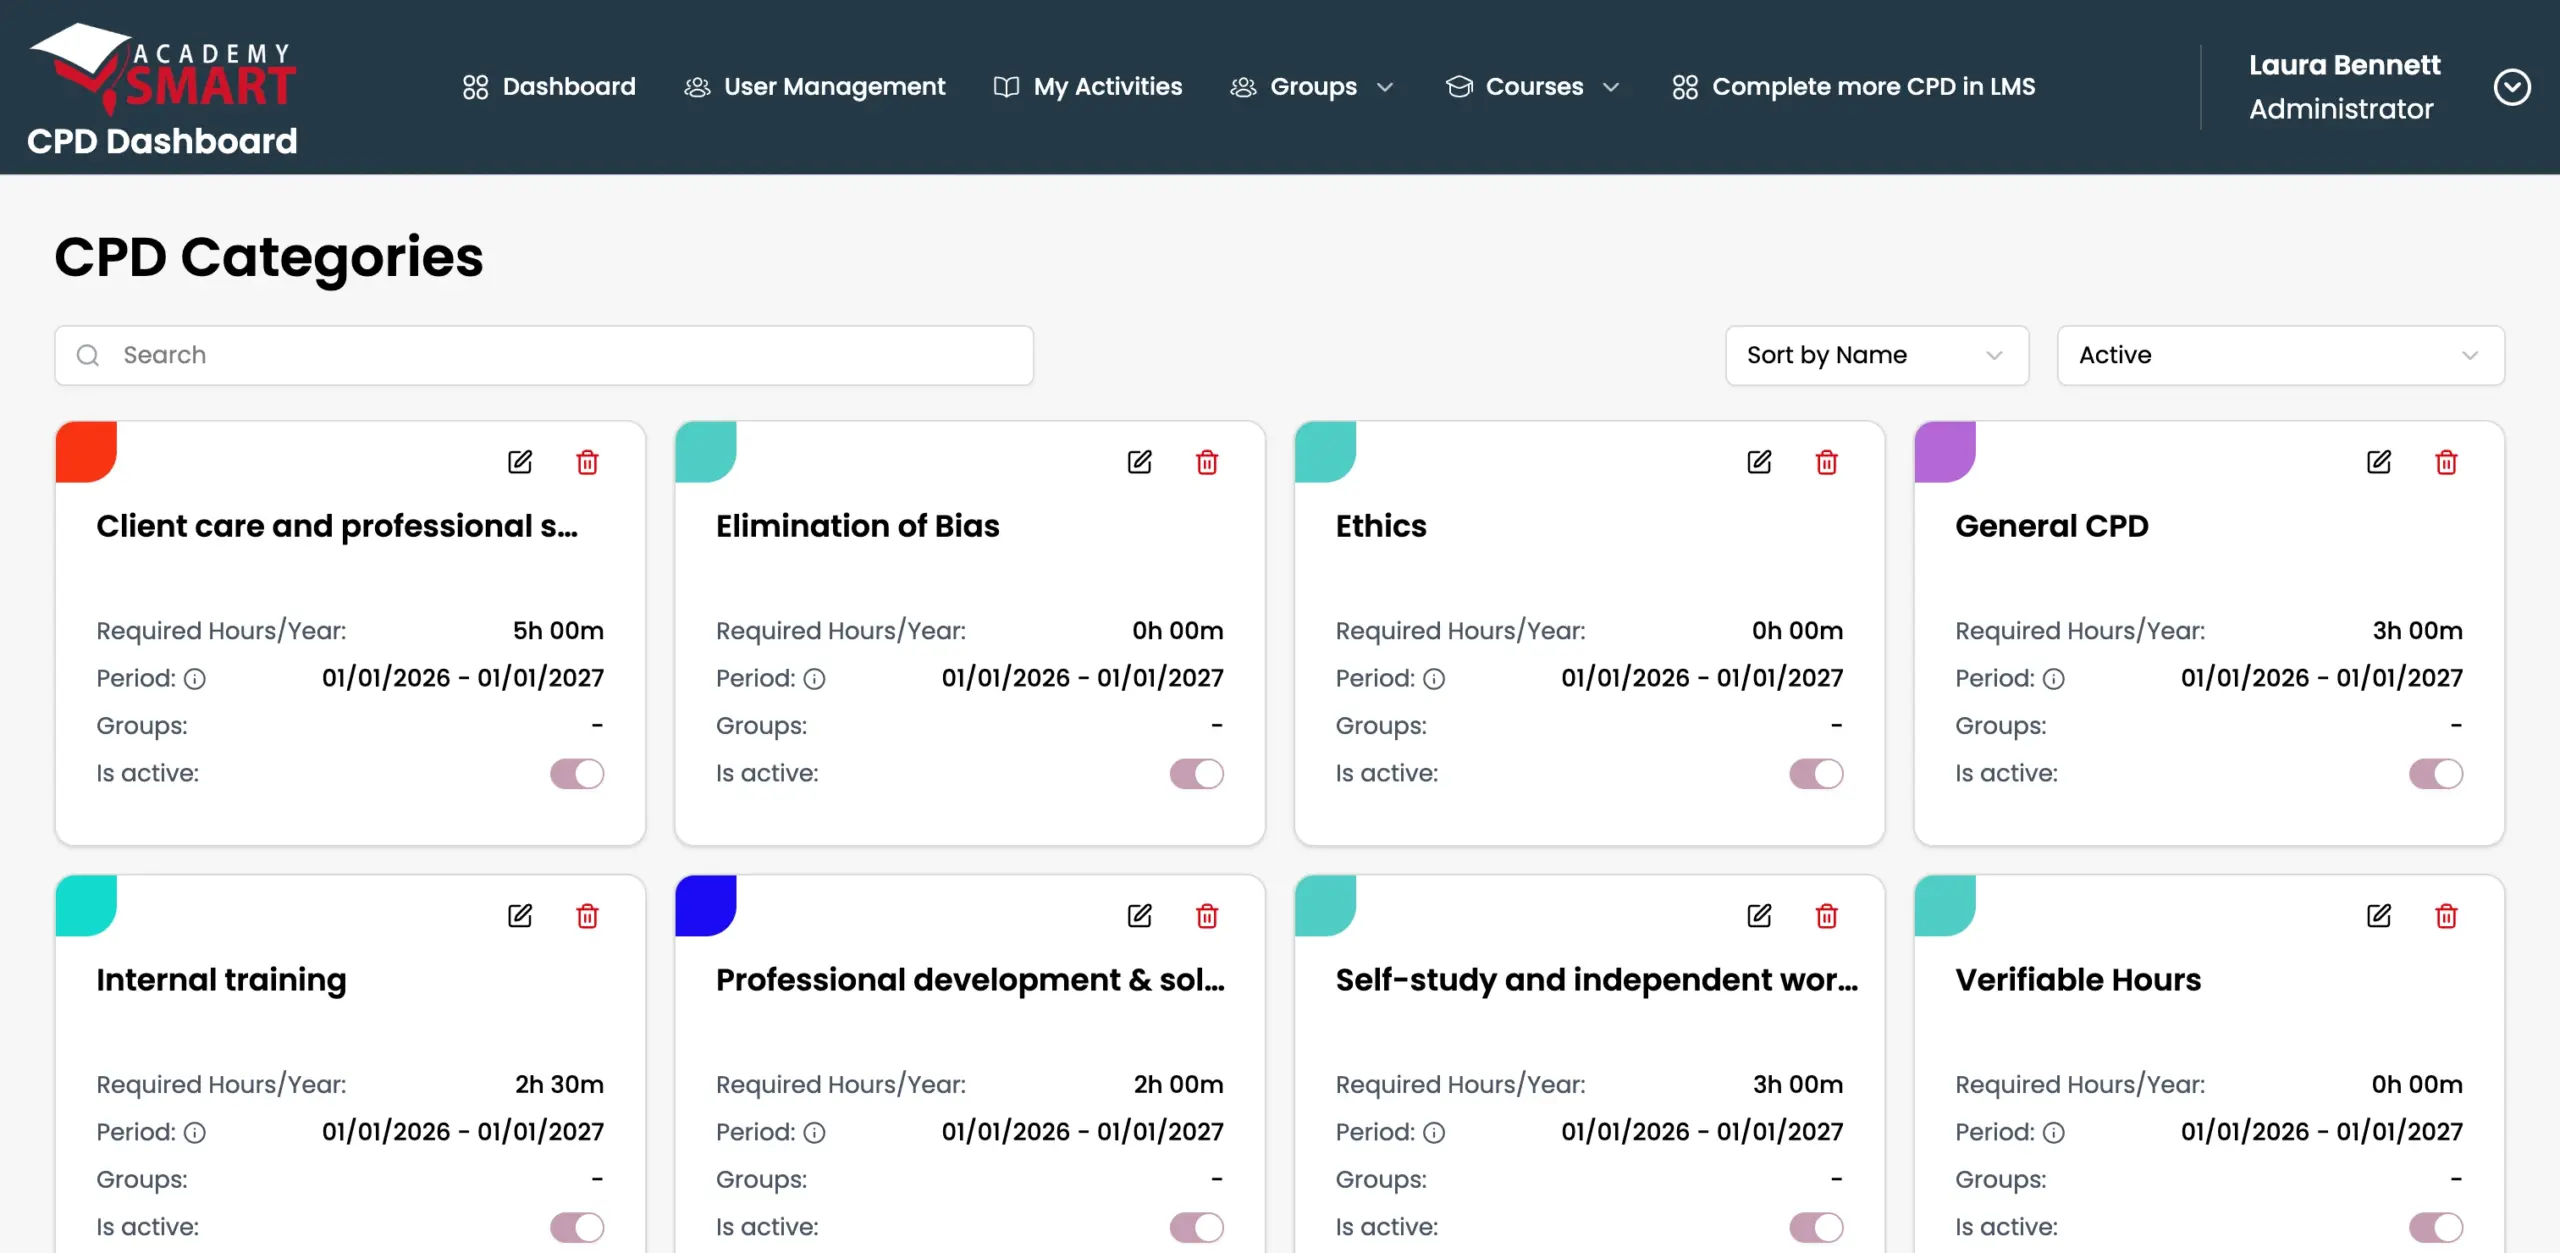This screenshot has width=2560, height=1253.
Task: Open My Activities
Action: [1088, 87]
